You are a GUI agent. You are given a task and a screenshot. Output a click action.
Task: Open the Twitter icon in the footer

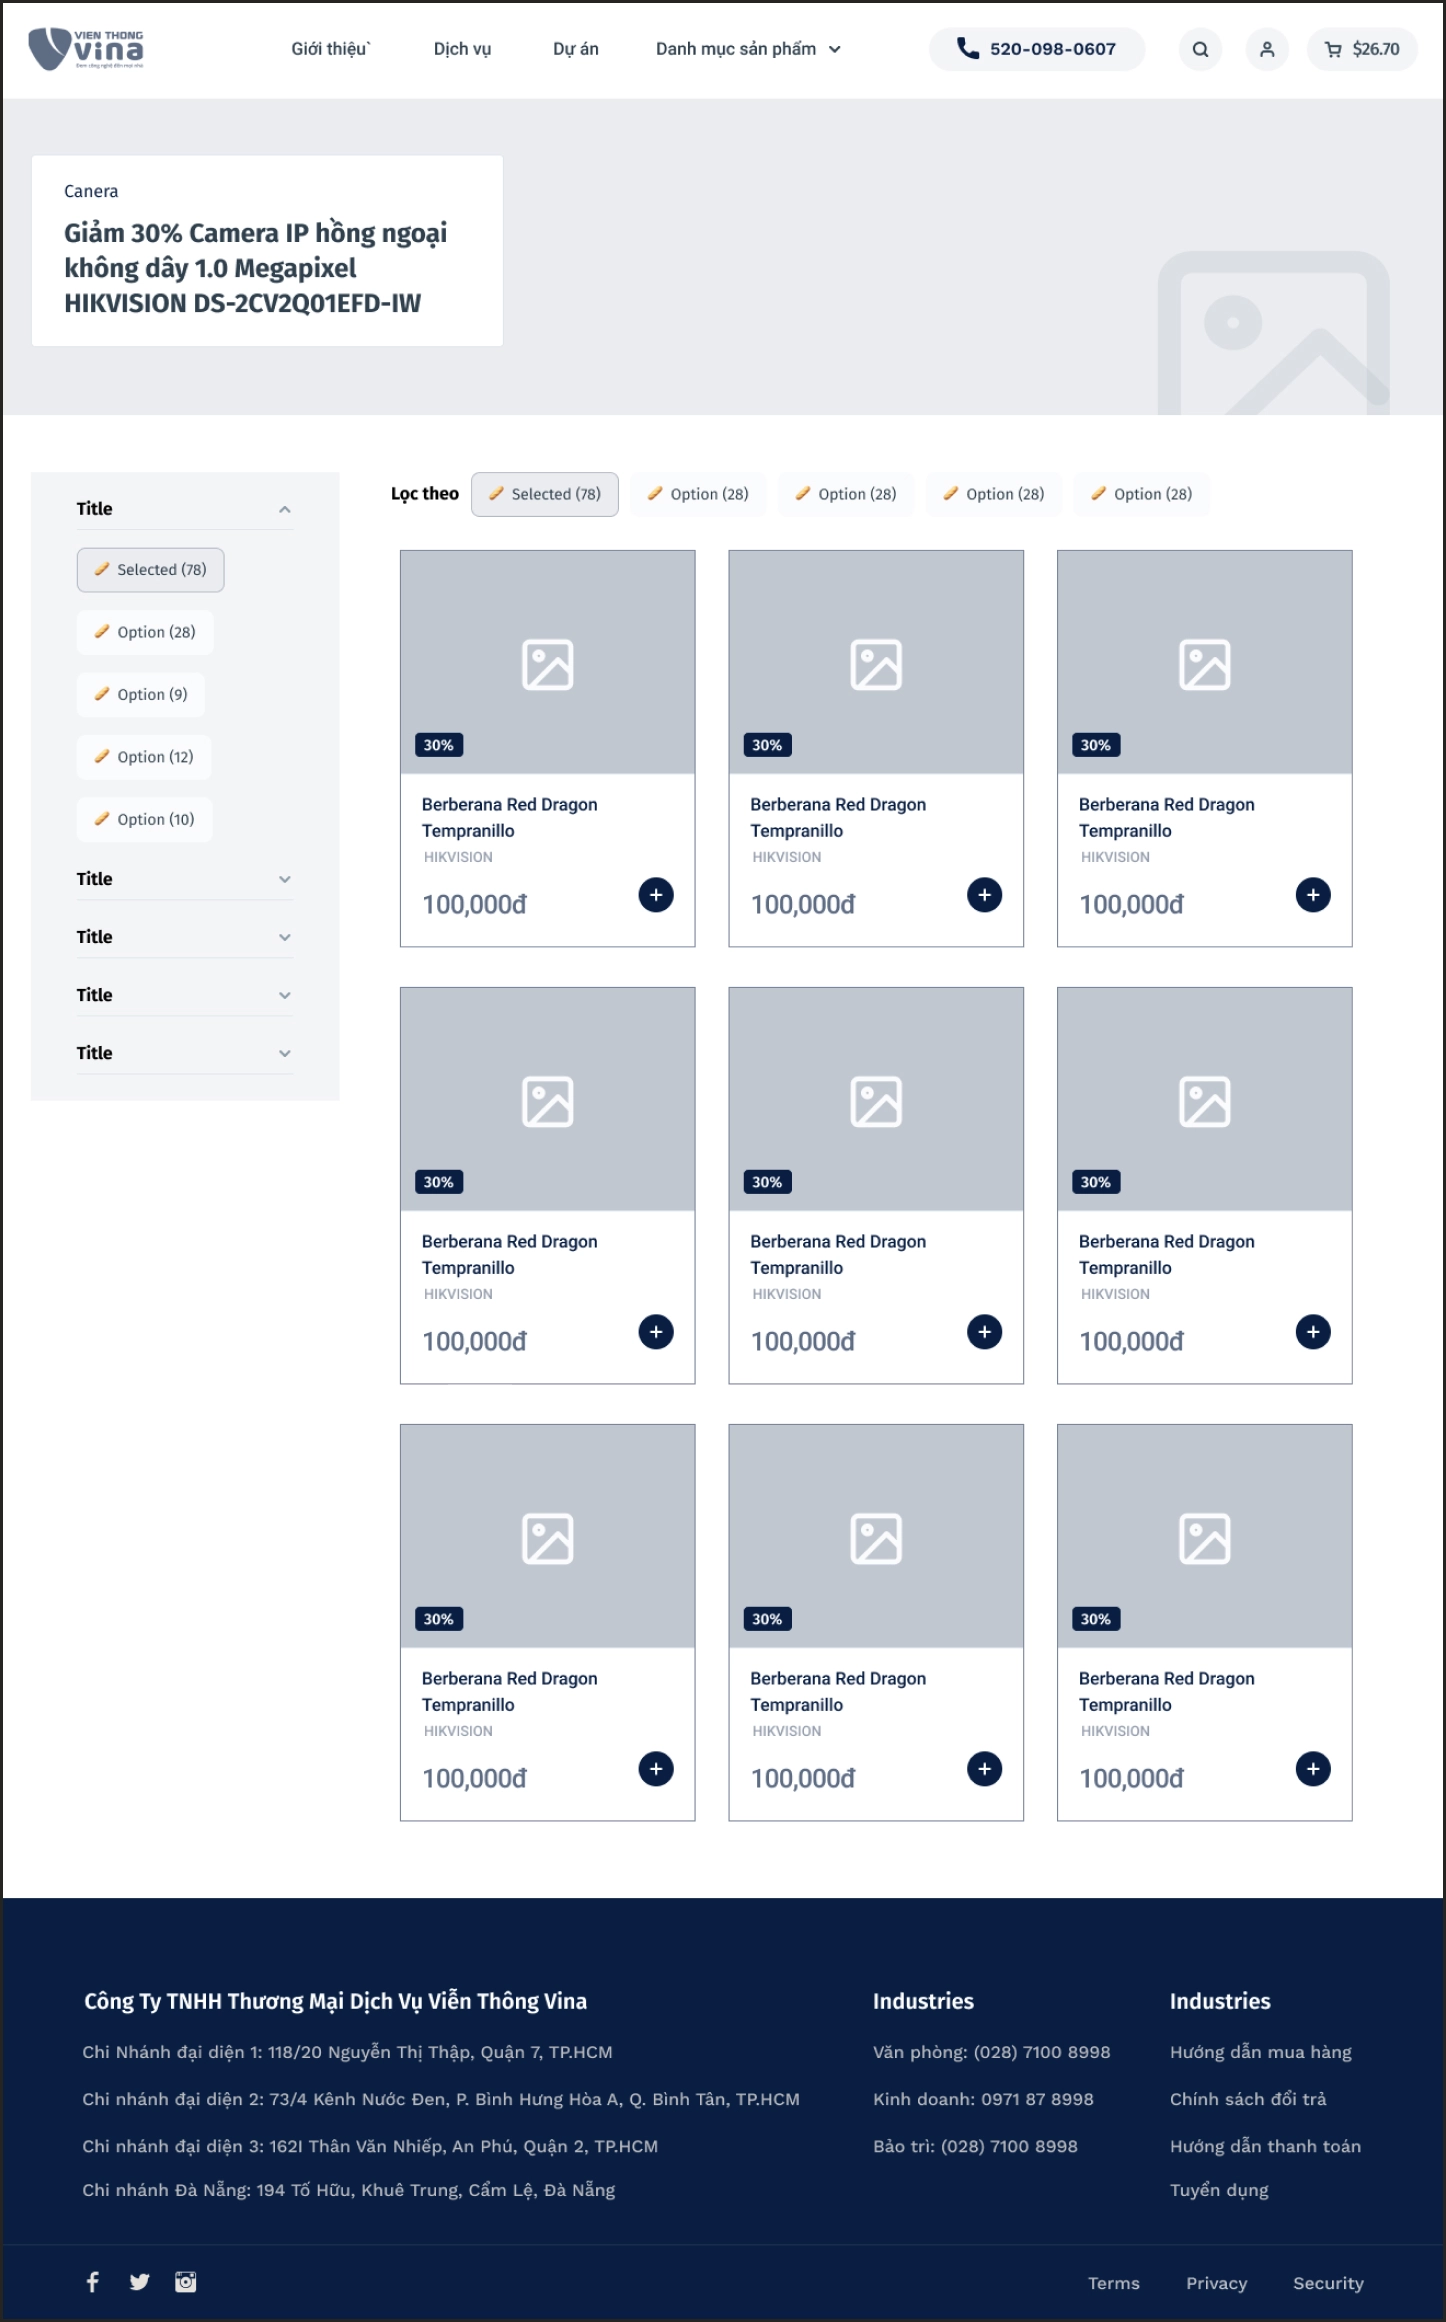139,2282
